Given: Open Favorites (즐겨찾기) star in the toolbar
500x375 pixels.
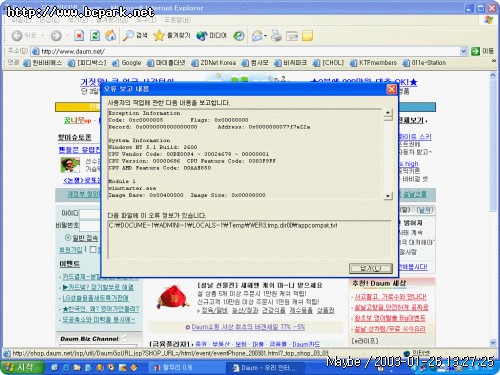Looking at the screenshot, I should click(172, 35).
